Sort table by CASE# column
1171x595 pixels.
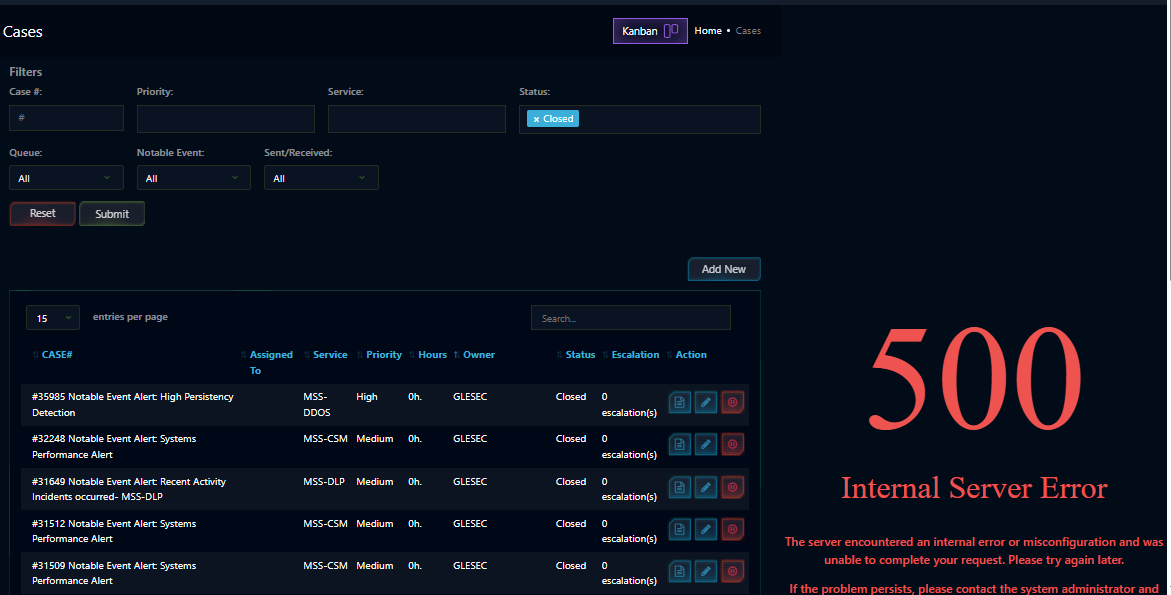[x=56, y=355]
